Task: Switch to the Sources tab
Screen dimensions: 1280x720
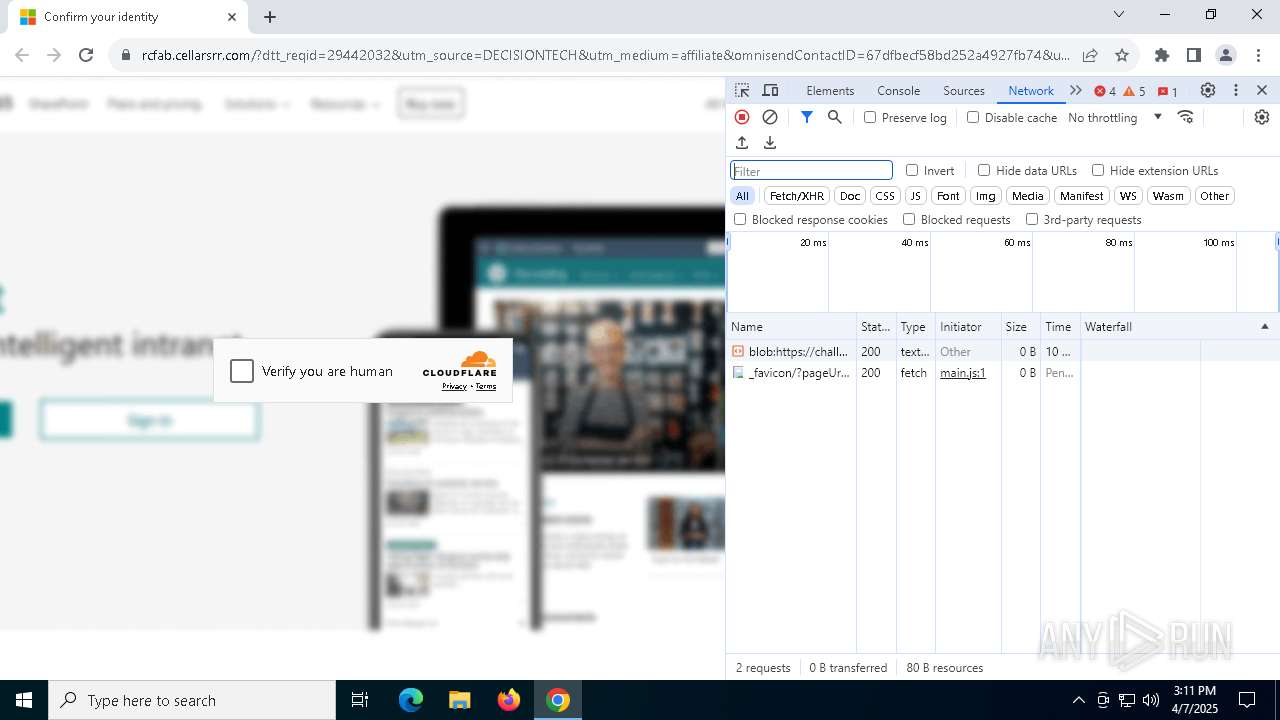Action: pyautogui.click(x=964, y=90)
